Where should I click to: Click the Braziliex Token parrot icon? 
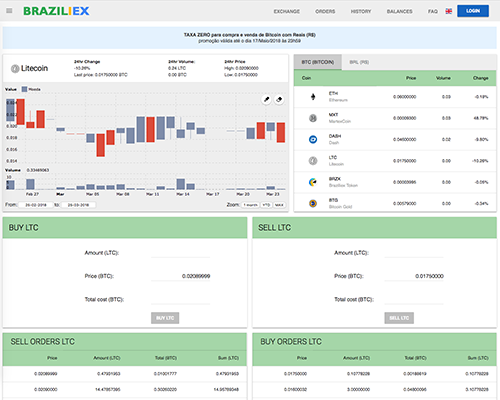pyautogui.click(x=313, y=182)
